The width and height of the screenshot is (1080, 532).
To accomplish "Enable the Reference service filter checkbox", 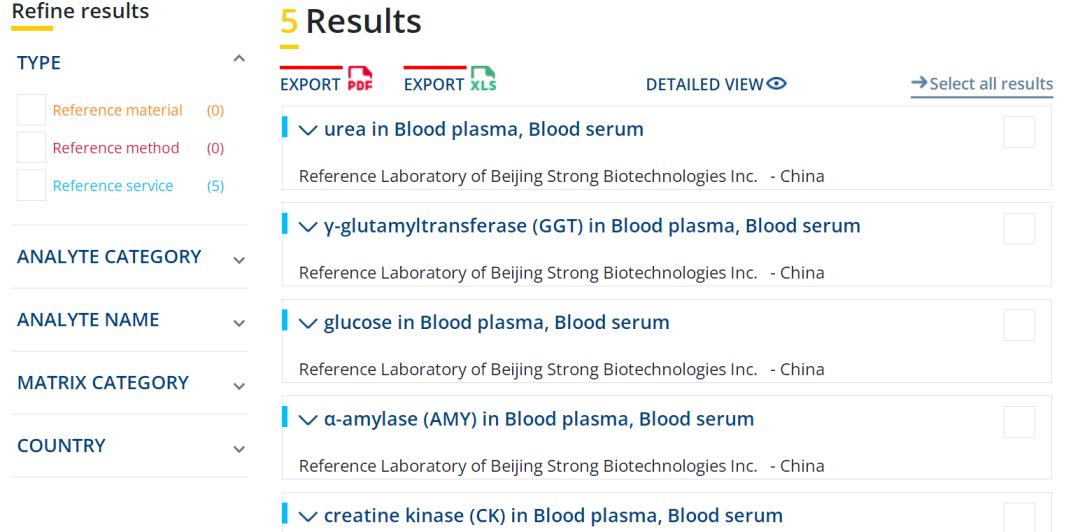I will 31,185.
